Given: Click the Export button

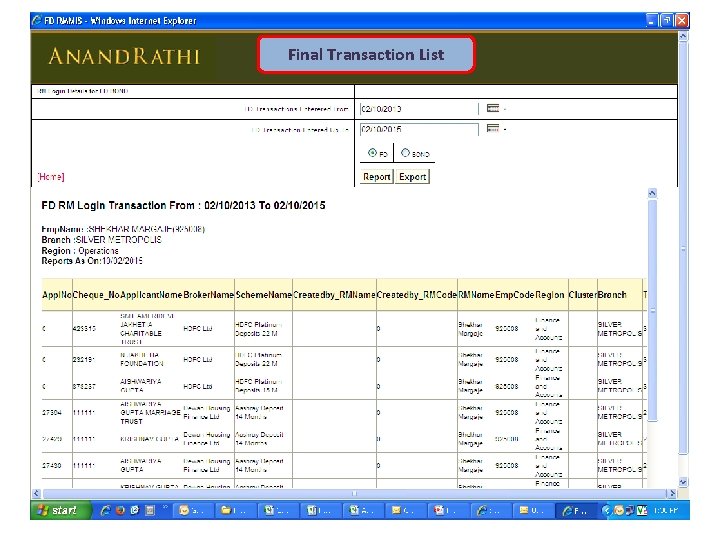Looking at the screenshot, I should coord(412,177).
